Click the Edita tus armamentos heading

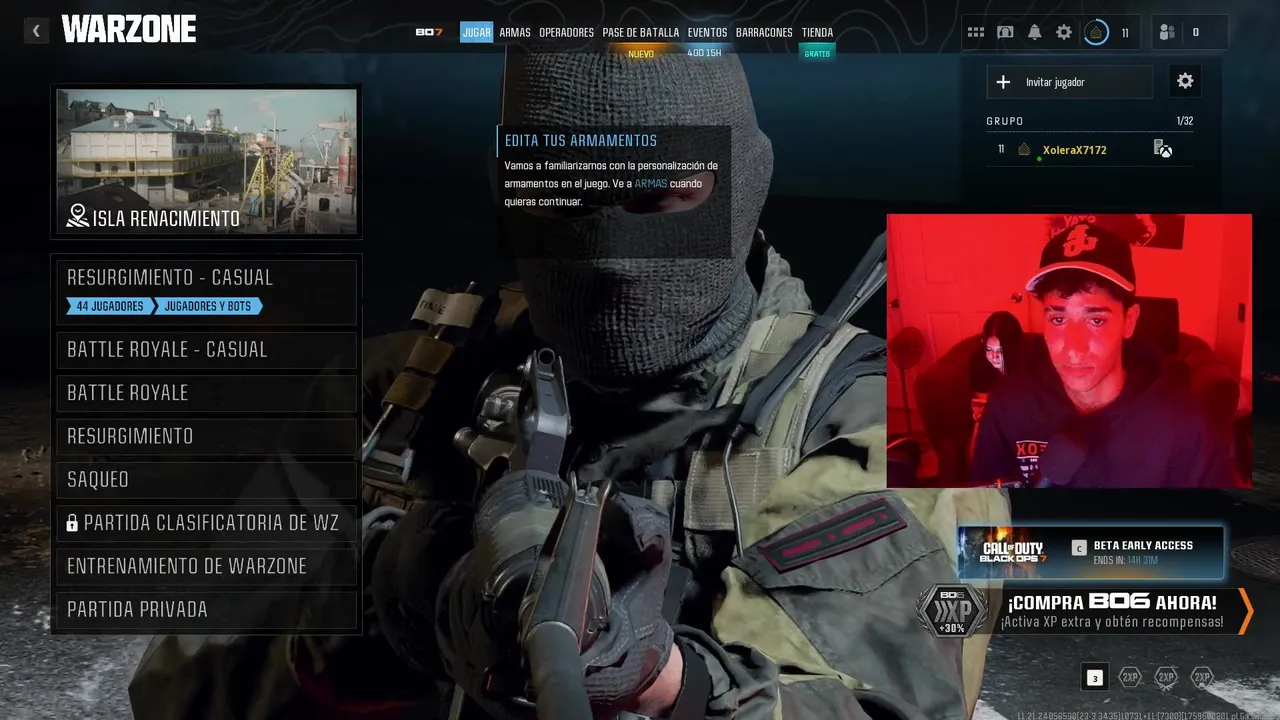pos(581,141)
